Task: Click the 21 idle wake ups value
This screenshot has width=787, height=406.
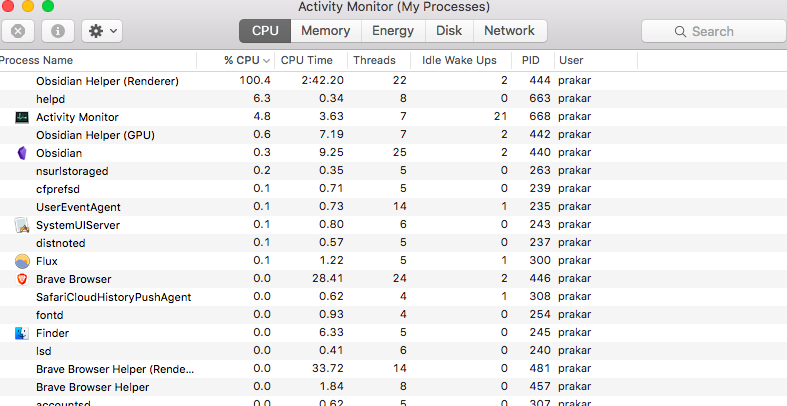Action: tap(500, 116)
